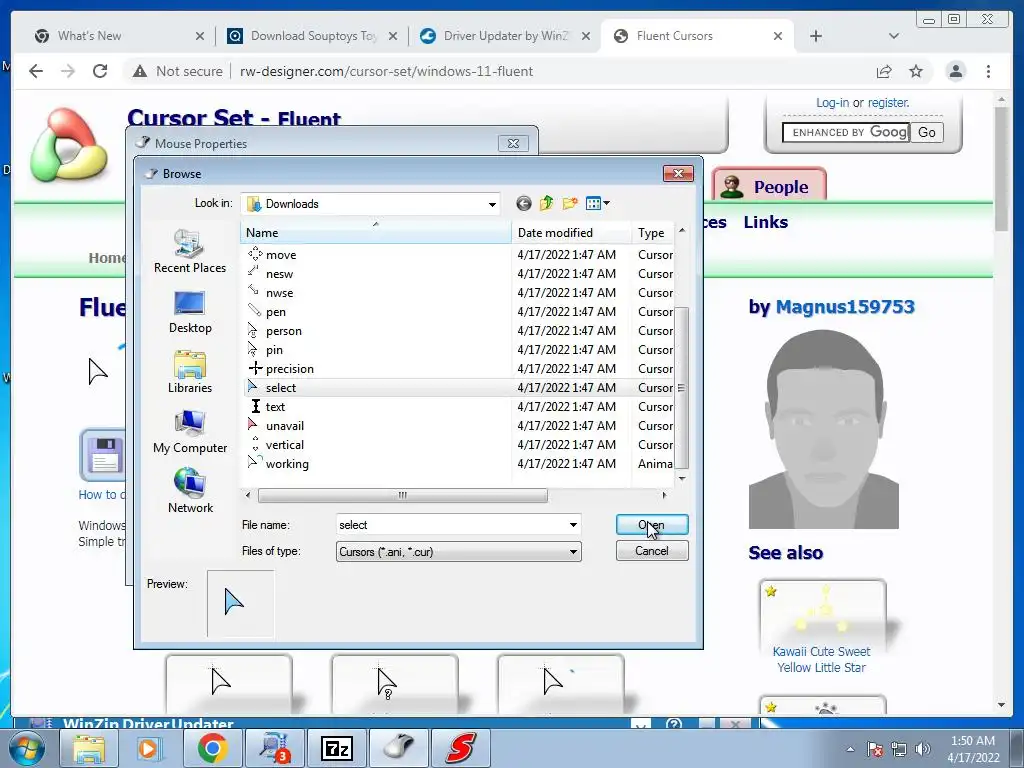The image size is (1024, 768).
Task: Open Chrome's tab search chevron
Action: (894, 36)
